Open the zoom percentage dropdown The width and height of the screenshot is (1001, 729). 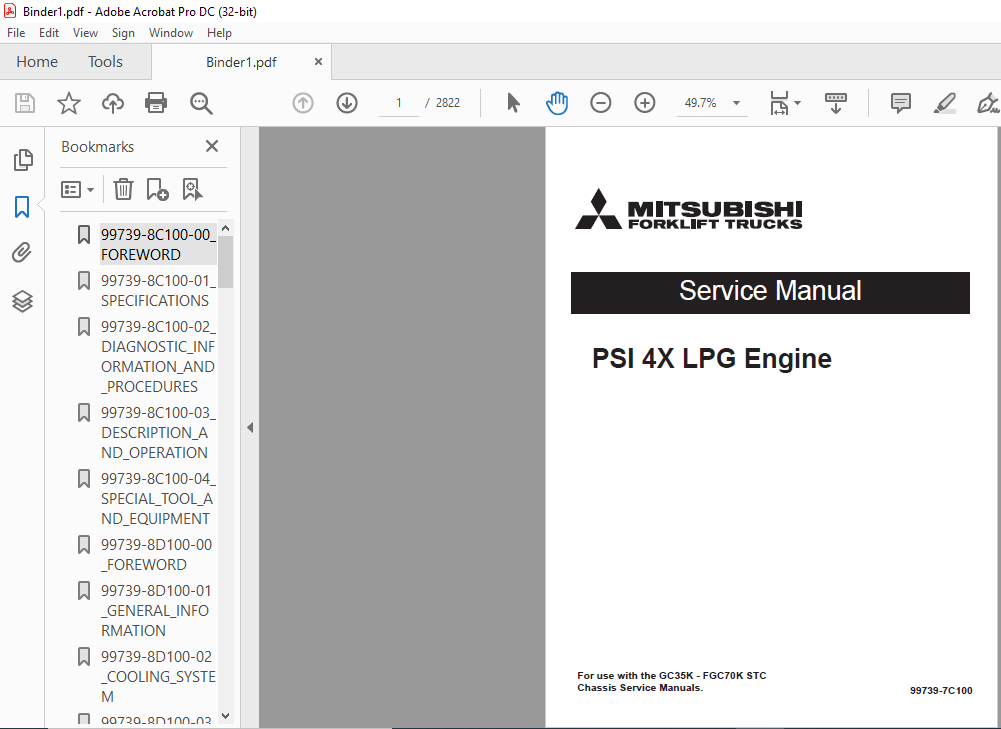736,103
